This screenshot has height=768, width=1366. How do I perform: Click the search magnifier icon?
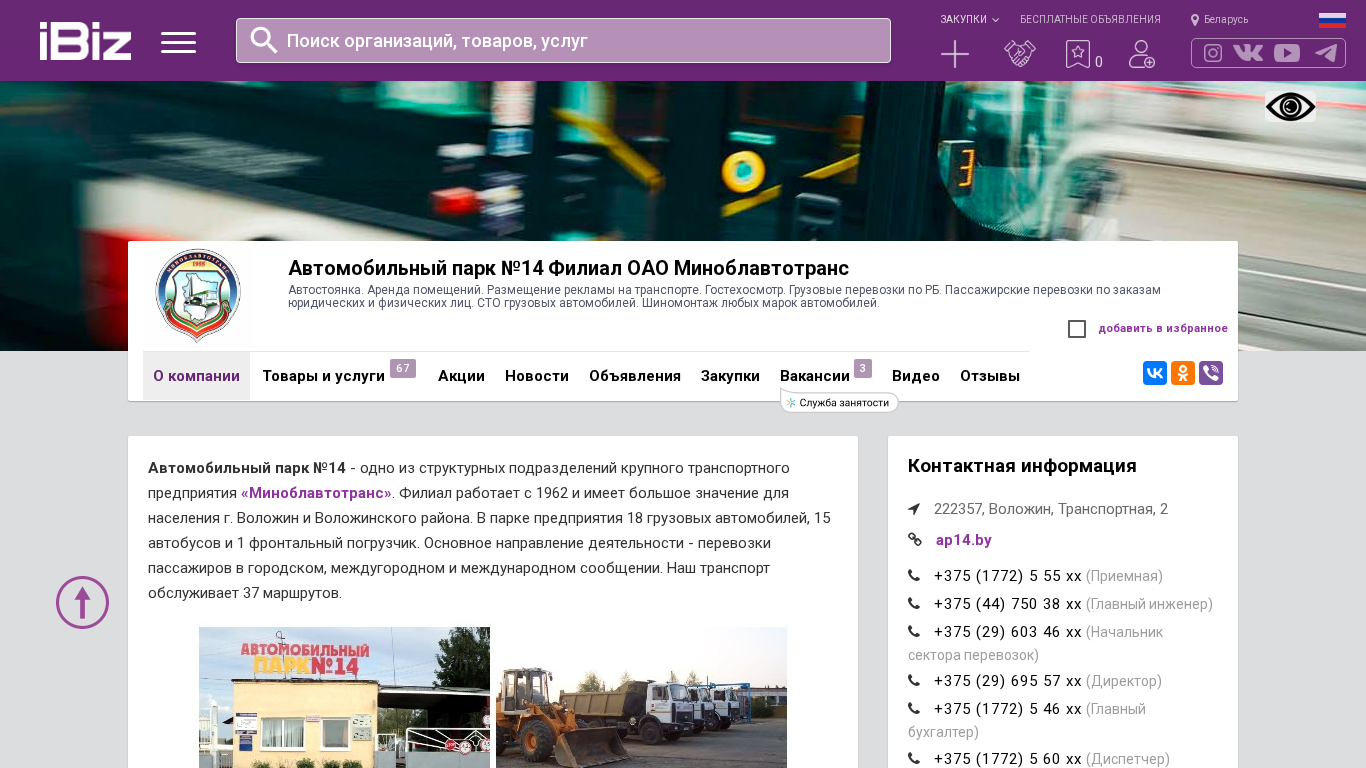coord(263,40)
